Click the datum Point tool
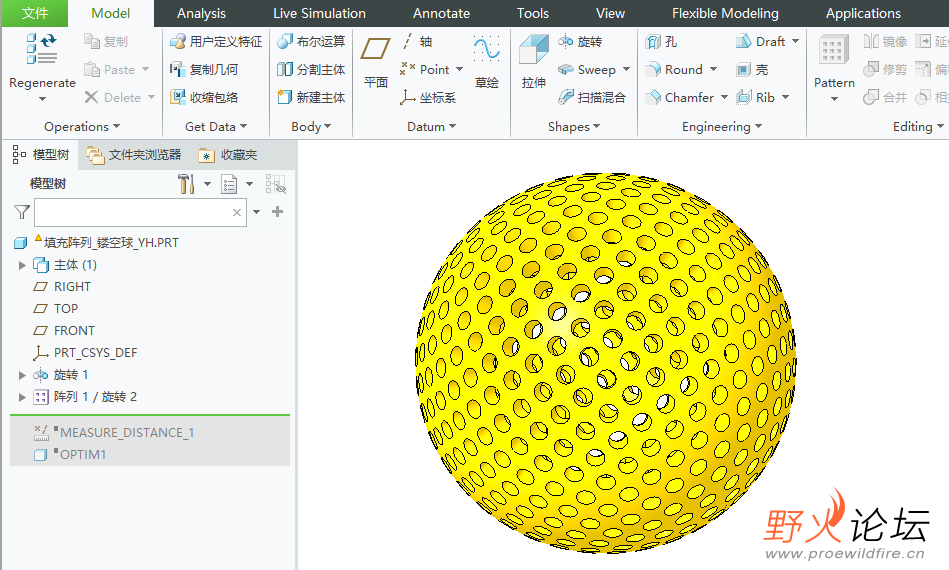Image resolution: width=949 pixels, height=570 pixels. point(425,70)
